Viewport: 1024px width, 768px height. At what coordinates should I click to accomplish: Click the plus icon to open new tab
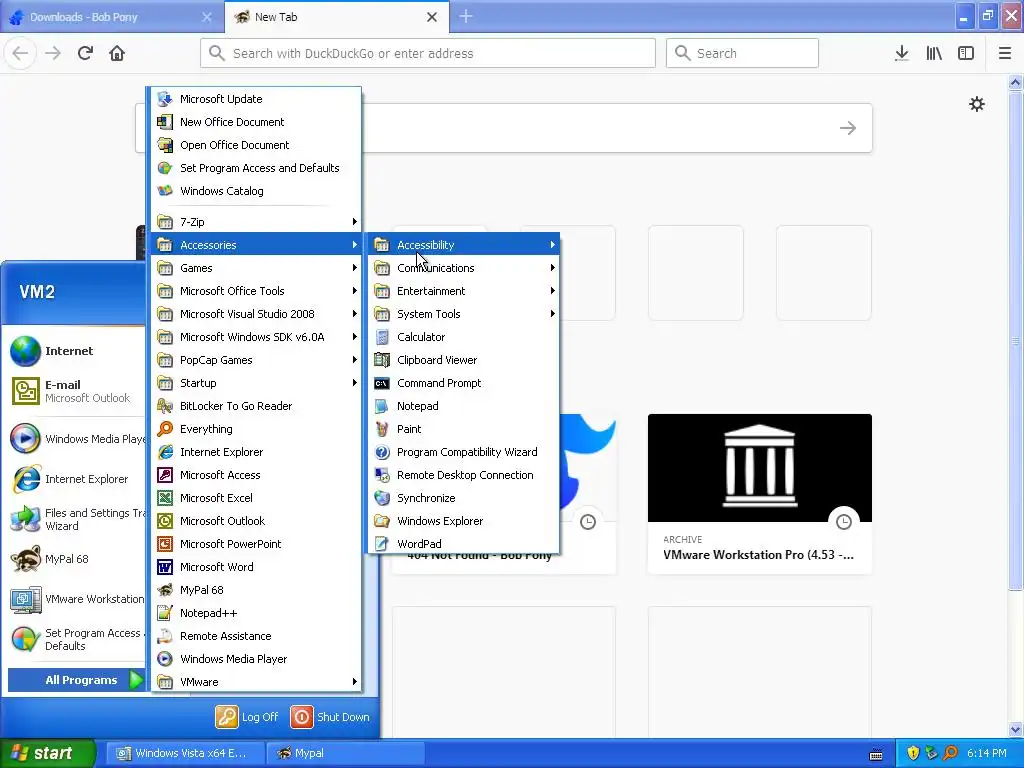[466, 16]
